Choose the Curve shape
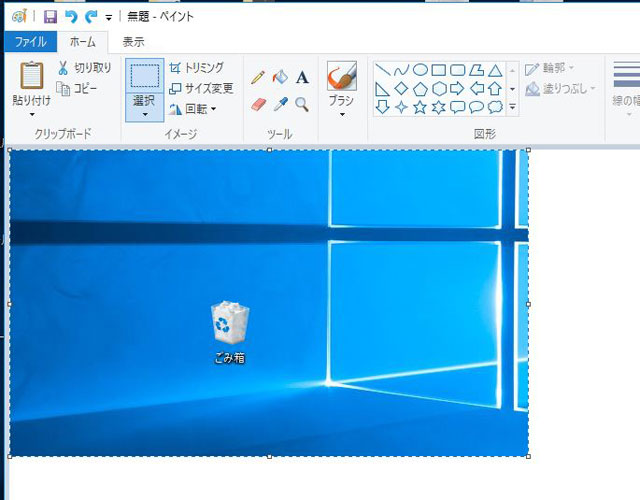Screen dimensions: 640x500 pyautogui.click(x=401, y=70)
